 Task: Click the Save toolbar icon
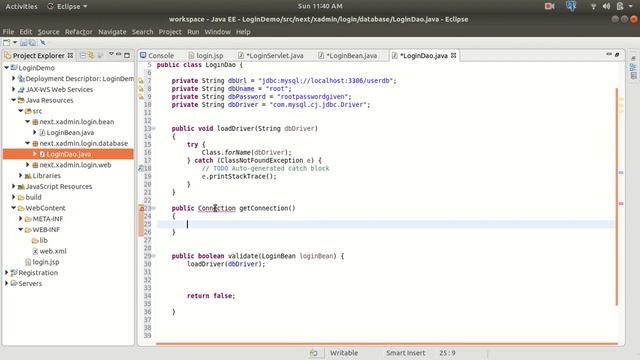[x=24, y=42]
